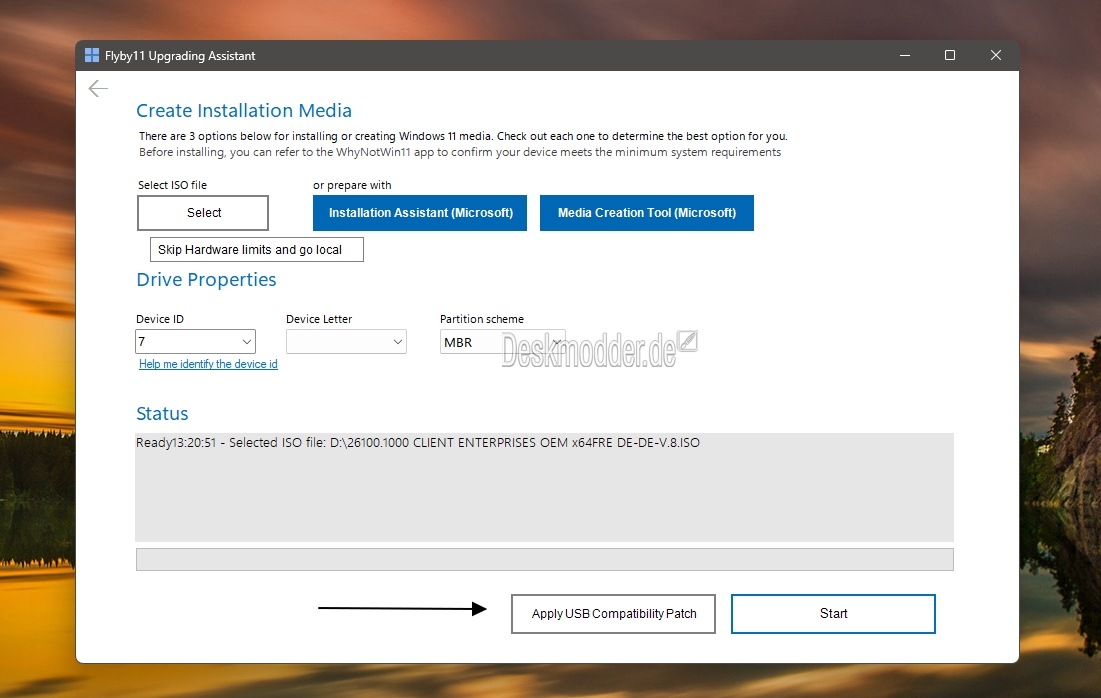The image size is (1101, 698).
Task: Open the Partition scheme MBR dropdown
Action: point(503,342)
